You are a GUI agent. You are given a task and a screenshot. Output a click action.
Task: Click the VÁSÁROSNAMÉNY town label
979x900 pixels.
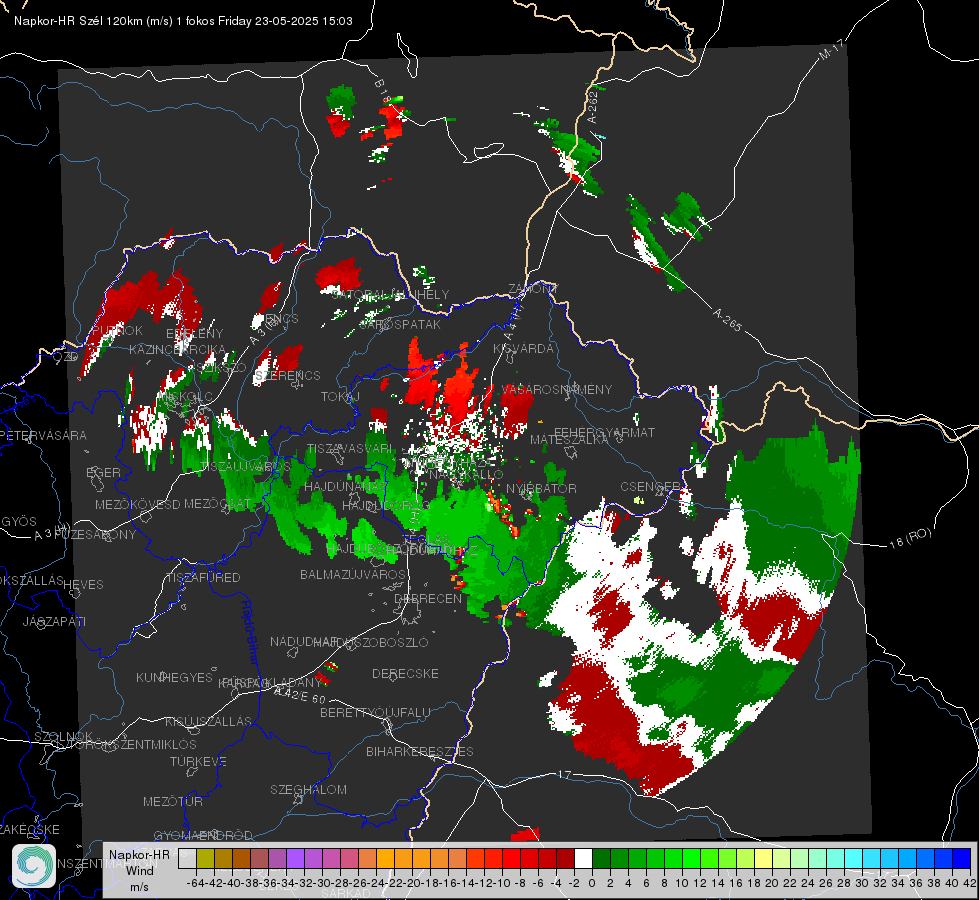coord(557,389)
